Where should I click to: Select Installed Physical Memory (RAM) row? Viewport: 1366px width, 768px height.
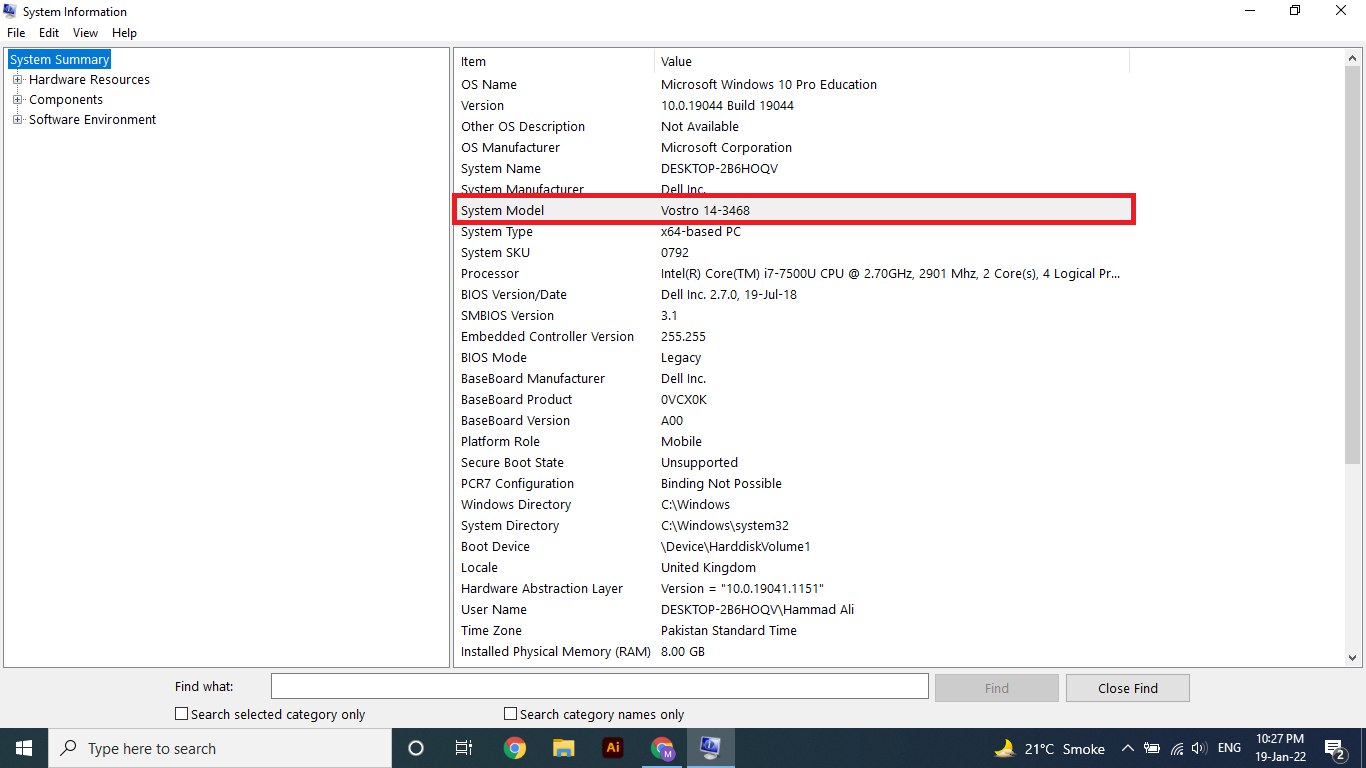pos(793,652)
